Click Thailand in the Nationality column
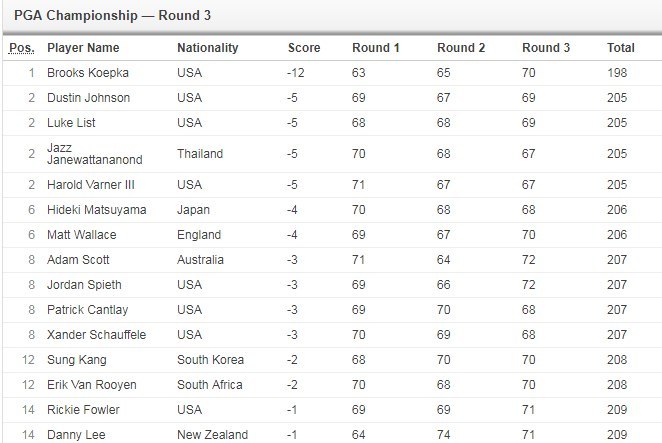 [x=200, y=154]
